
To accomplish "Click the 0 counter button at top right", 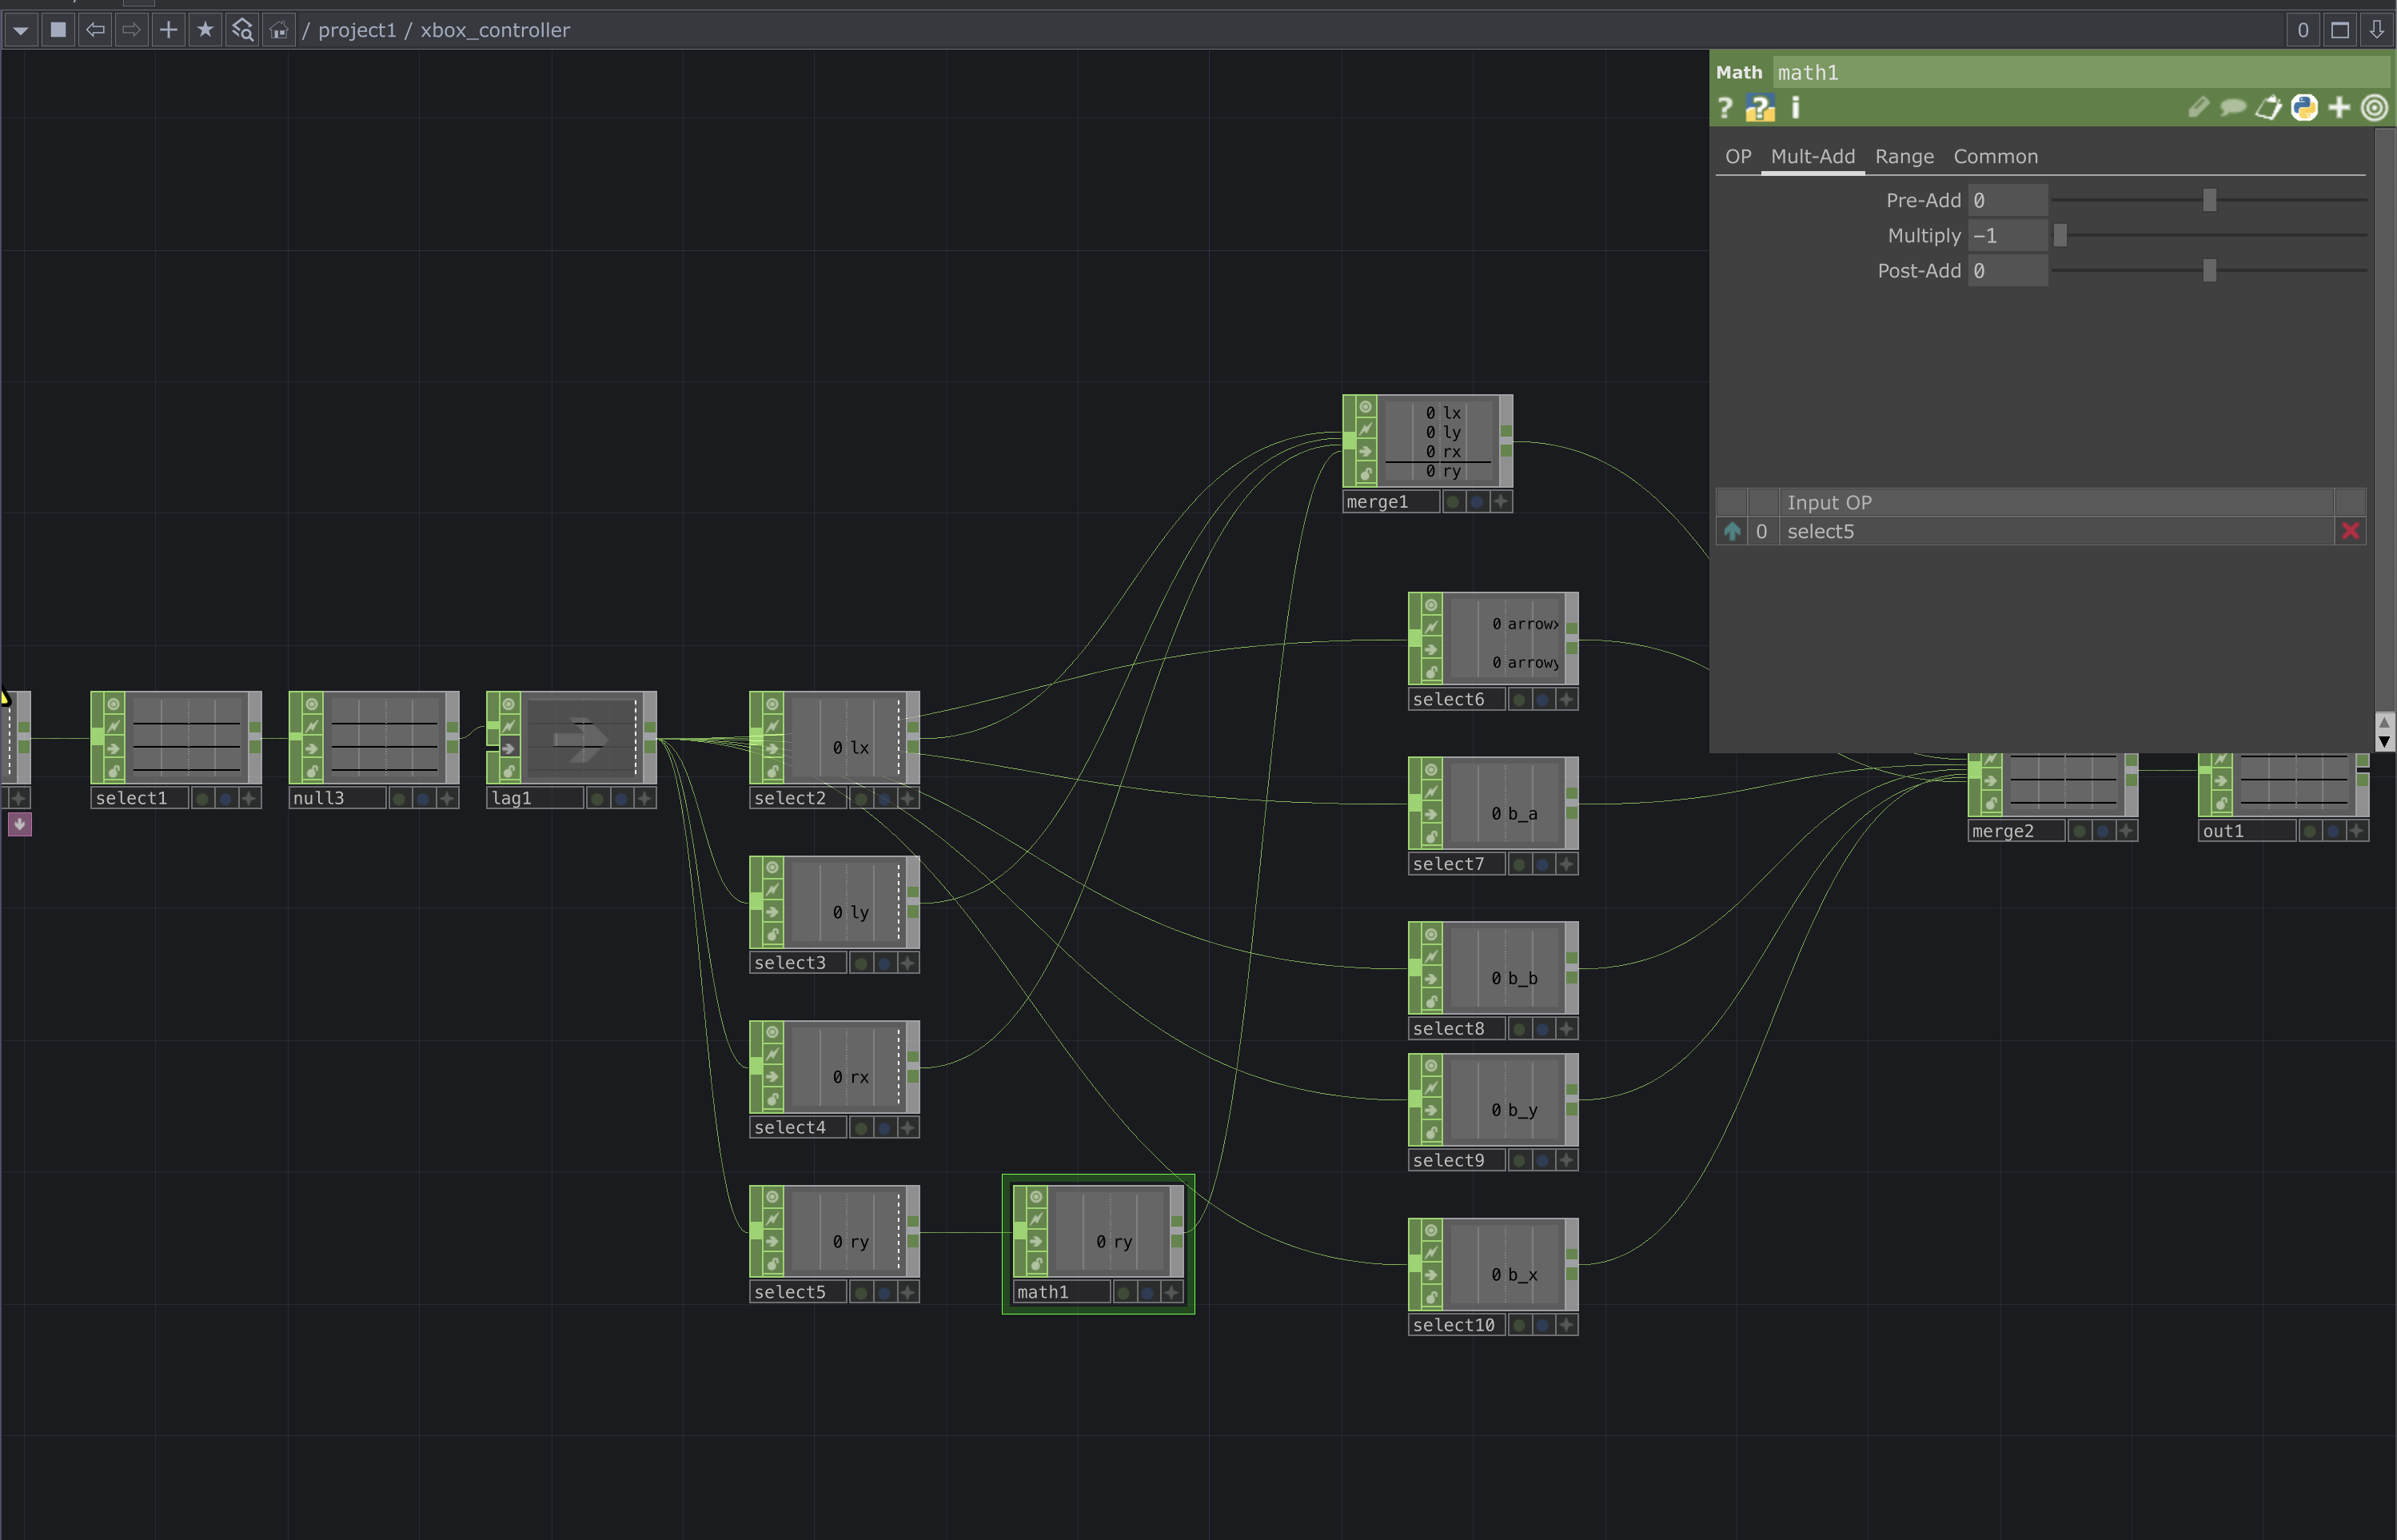I will pyautogui.click(x=2303, y=30).
